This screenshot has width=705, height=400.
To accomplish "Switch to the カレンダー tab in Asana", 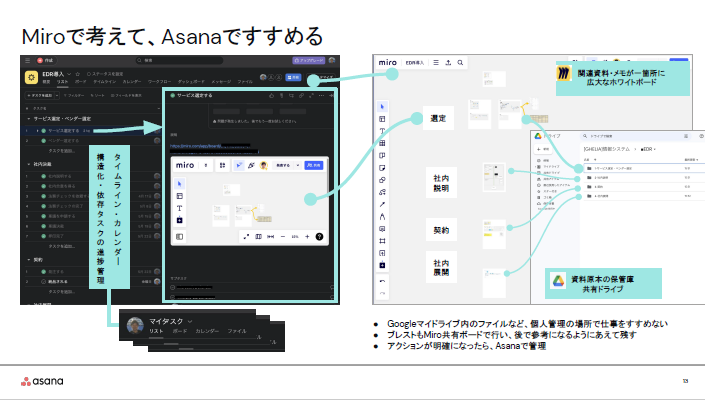I will coord(132,82).
